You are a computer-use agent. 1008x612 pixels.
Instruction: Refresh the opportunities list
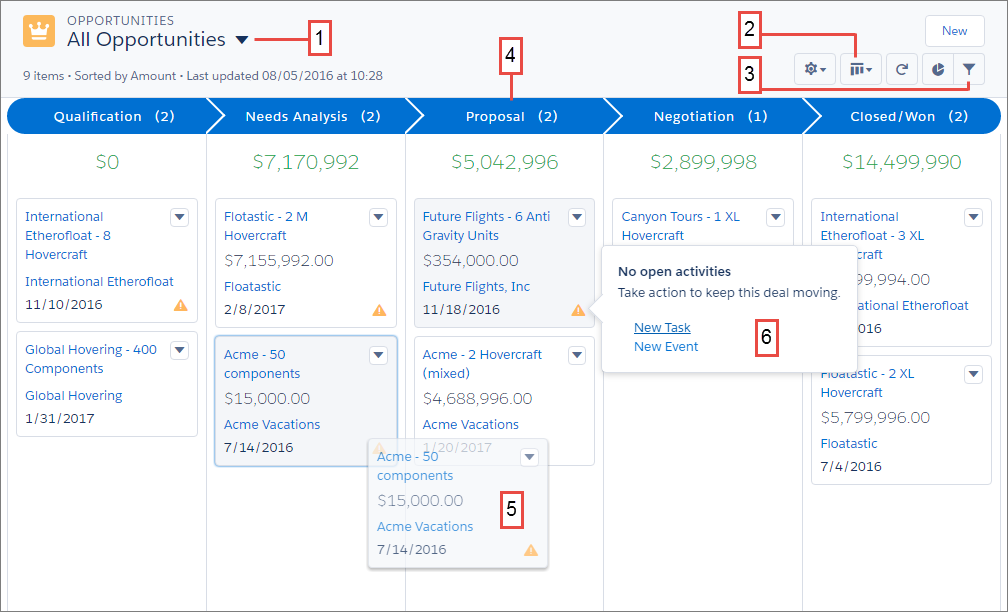pos(901,70)
